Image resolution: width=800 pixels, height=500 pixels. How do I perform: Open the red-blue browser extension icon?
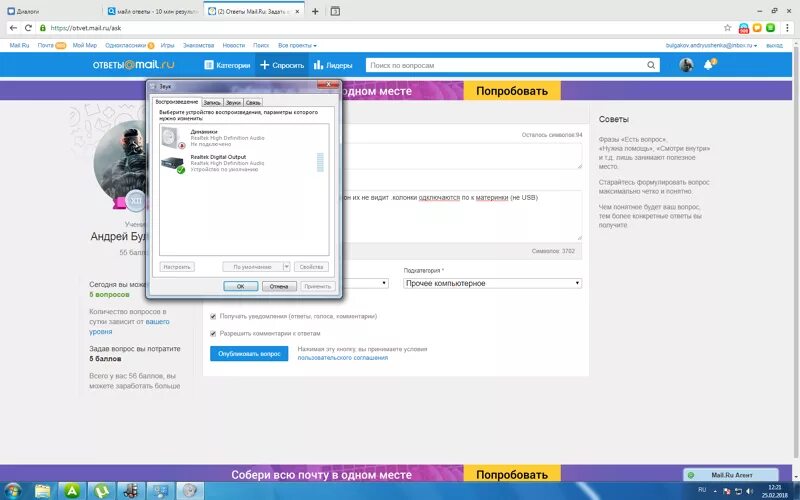click(744, 29)
